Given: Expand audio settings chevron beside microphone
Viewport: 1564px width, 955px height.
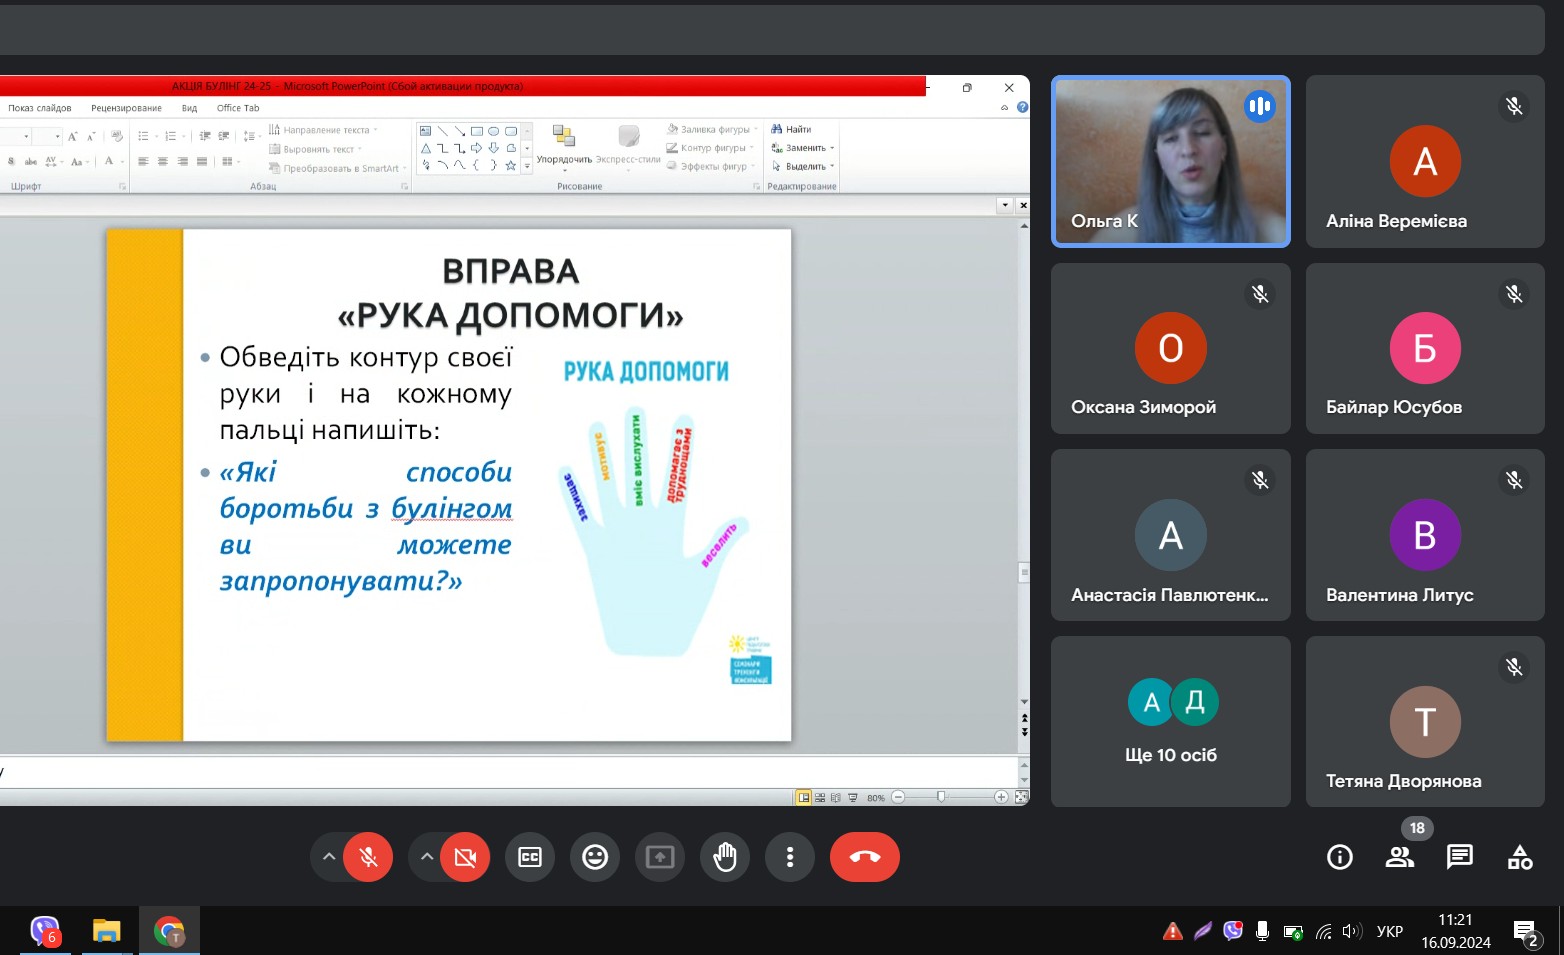Looking at the screenshot, I should [328, 857].
